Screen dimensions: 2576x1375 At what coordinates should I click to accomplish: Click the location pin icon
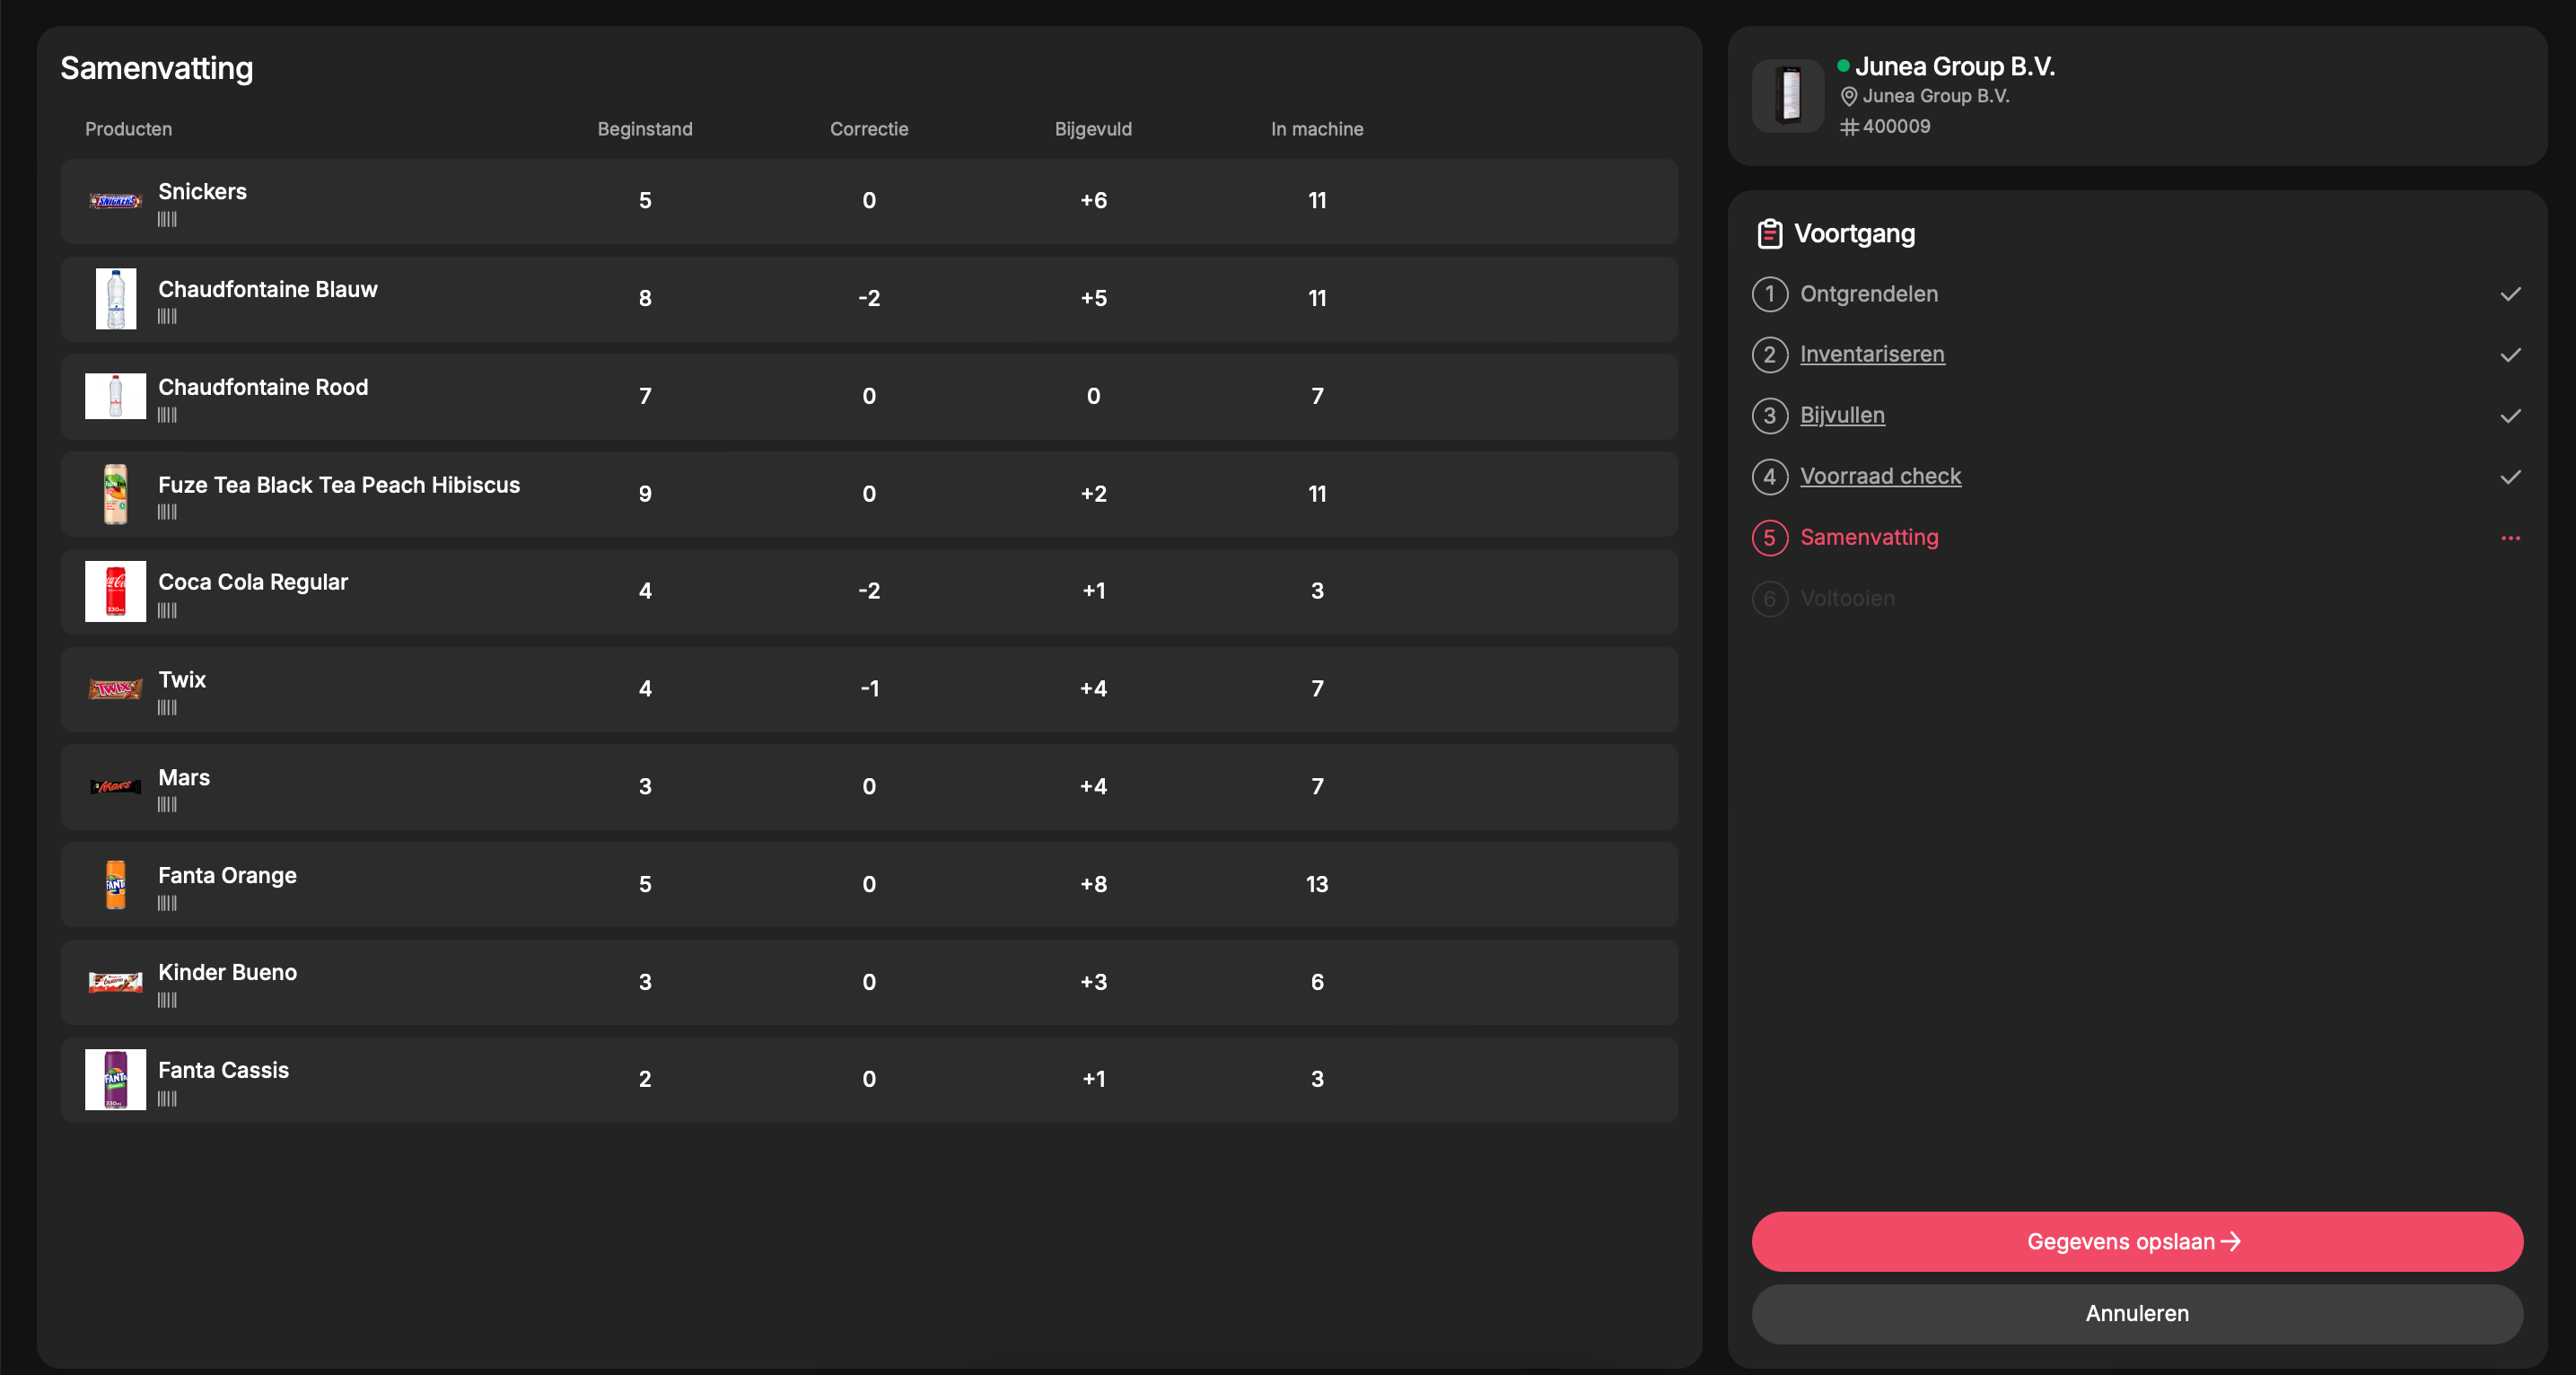(x=1849, y=96)
